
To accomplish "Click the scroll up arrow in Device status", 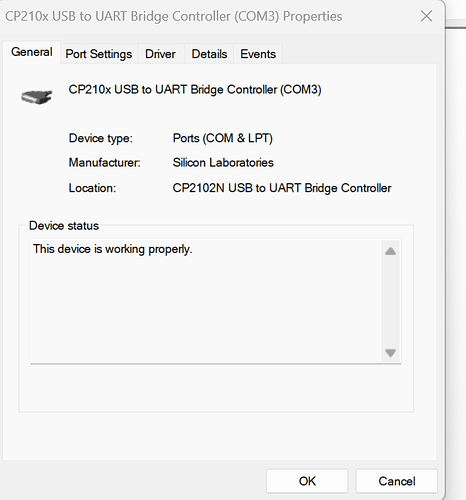I will click(x=390, y=251).
